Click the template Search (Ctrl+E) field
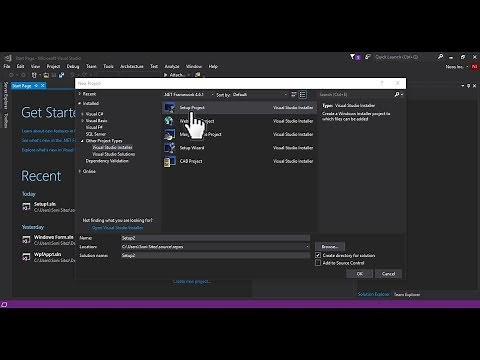The width and height of the screenshot is (480, 360). (356, 95)
